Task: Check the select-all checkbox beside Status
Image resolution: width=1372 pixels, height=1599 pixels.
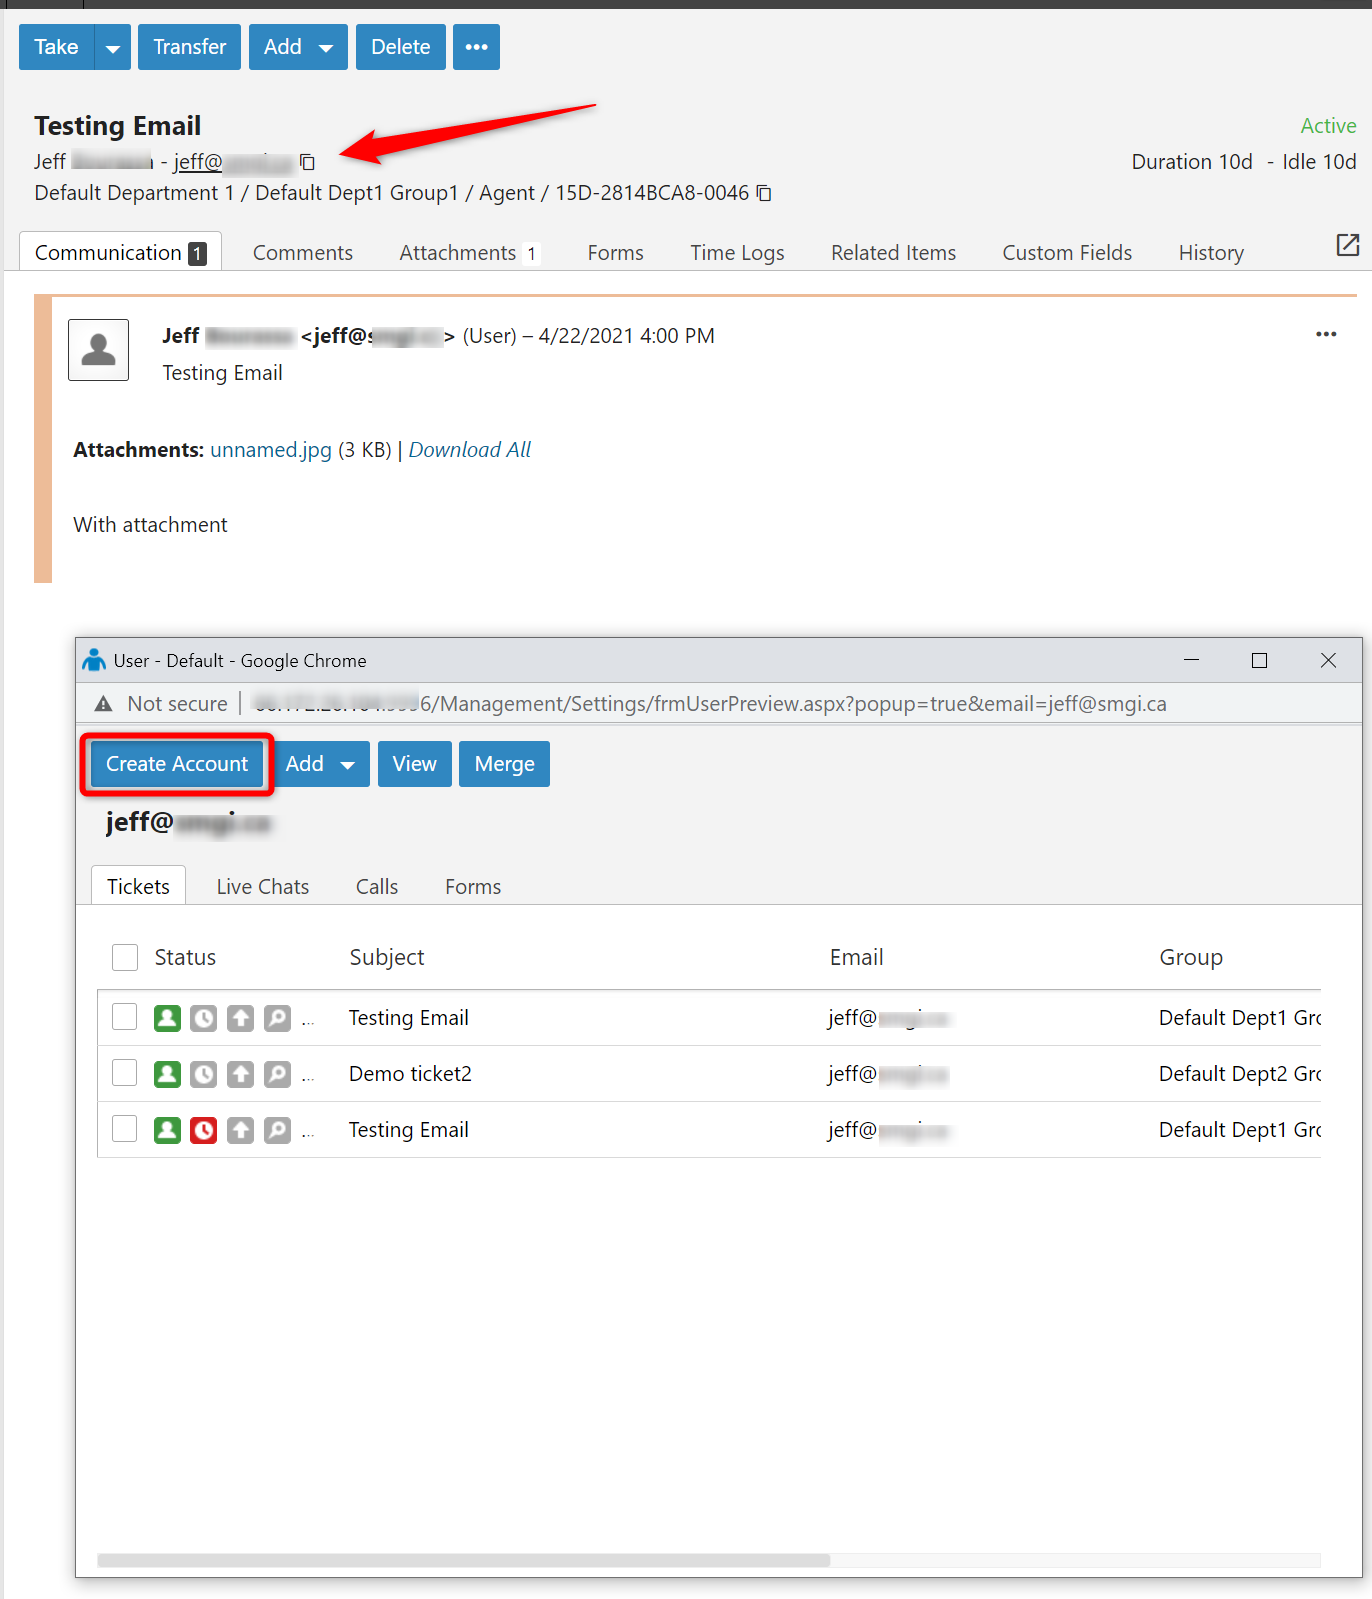Action: coord(125,957)
